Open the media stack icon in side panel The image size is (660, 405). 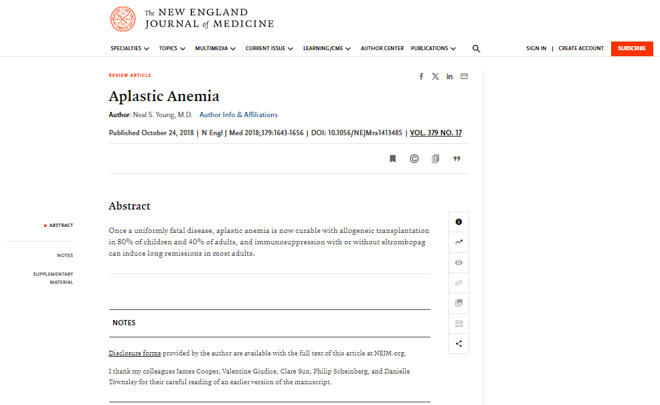[459, 303]
